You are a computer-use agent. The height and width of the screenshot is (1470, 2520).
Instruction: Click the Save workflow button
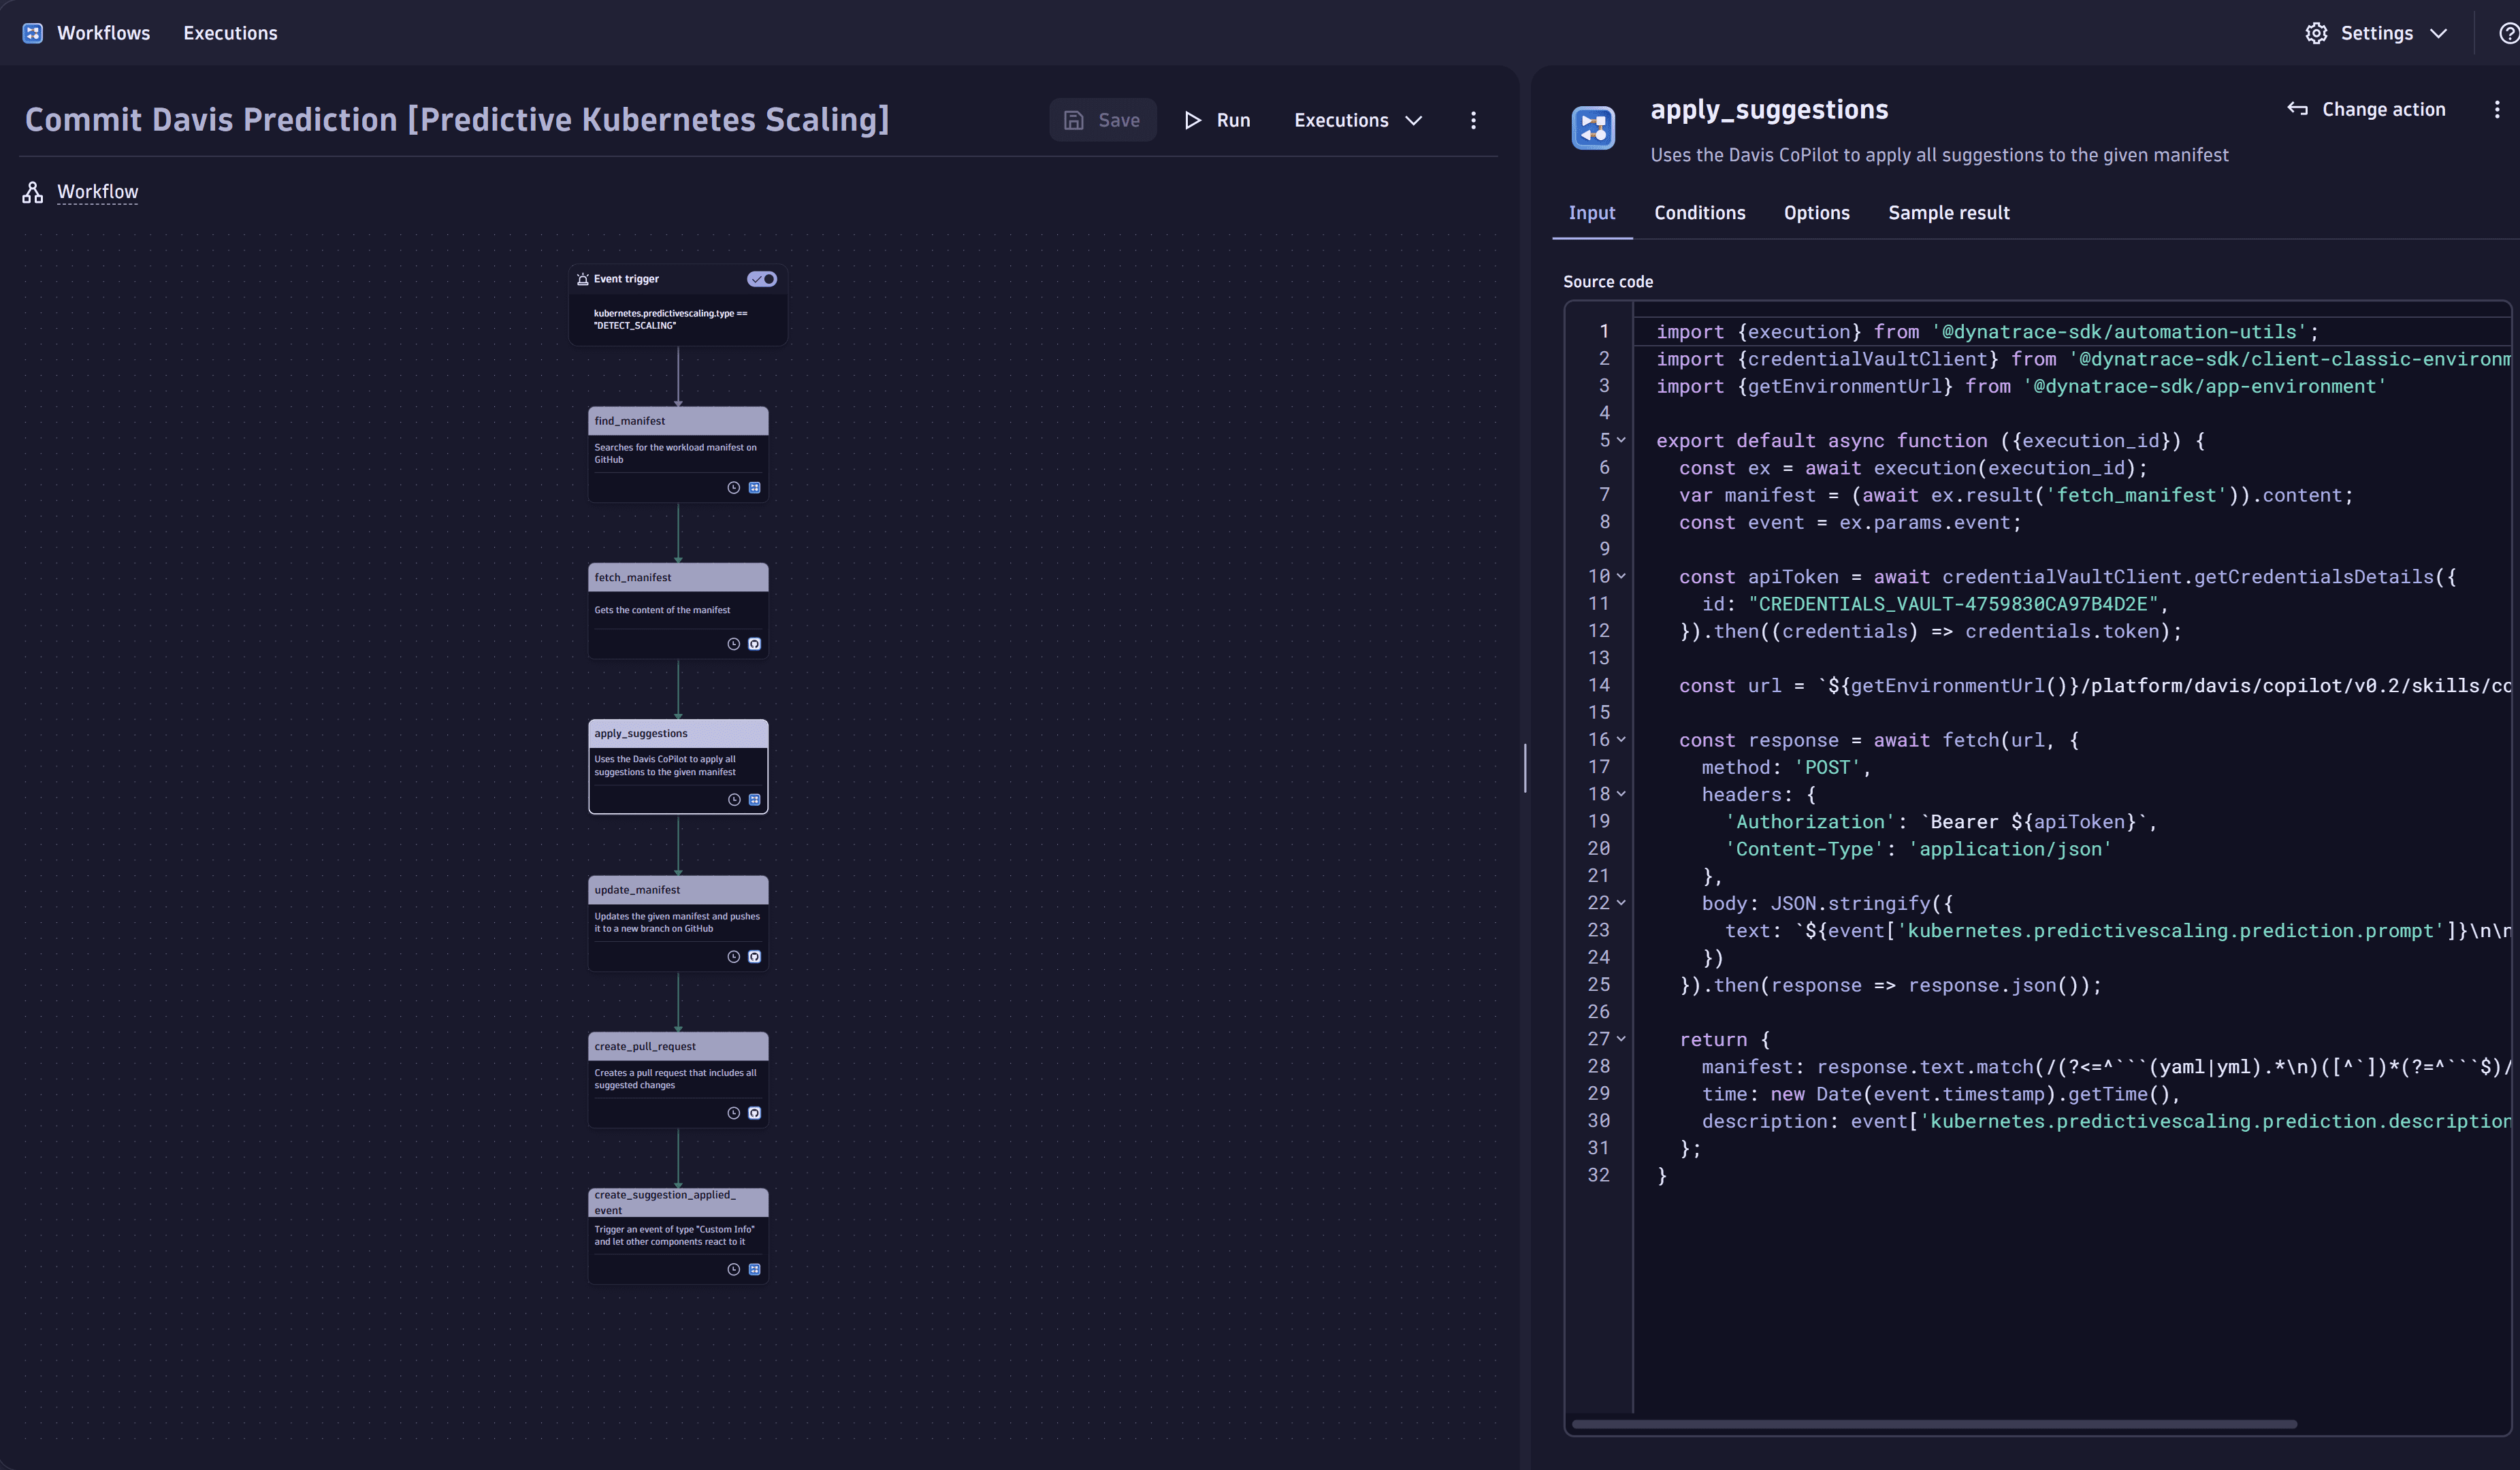click(x=1103, y=119)
